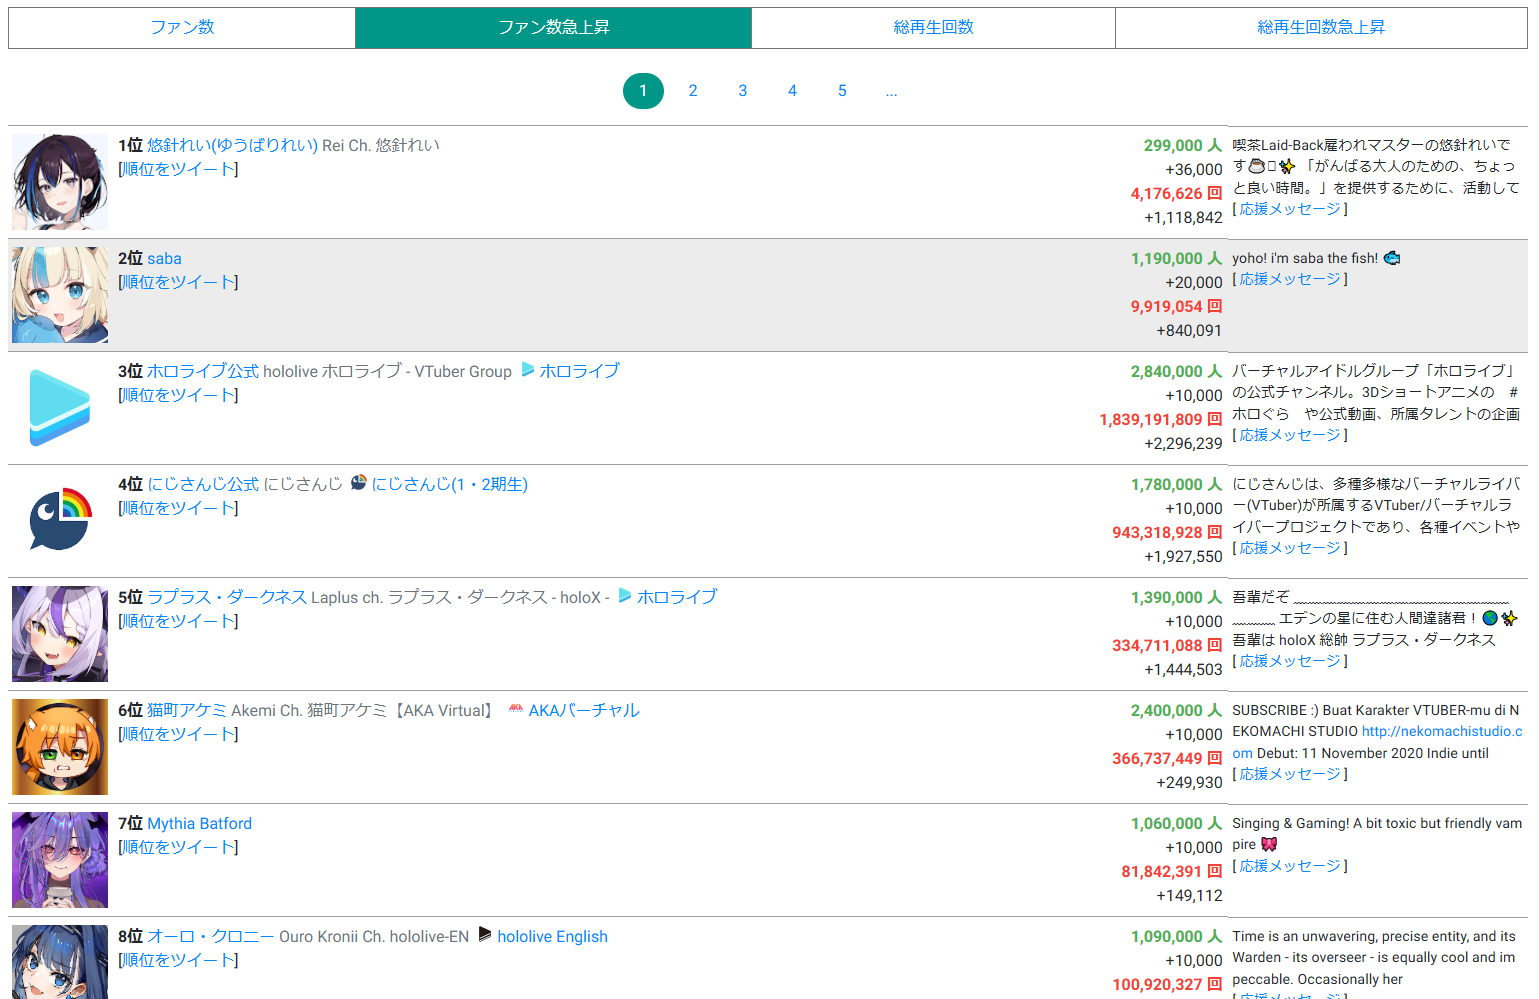Open 応援メッセージ for Mythia Batford
This screenshot has width=1539, height=999.
click(x=1290, y=866)
